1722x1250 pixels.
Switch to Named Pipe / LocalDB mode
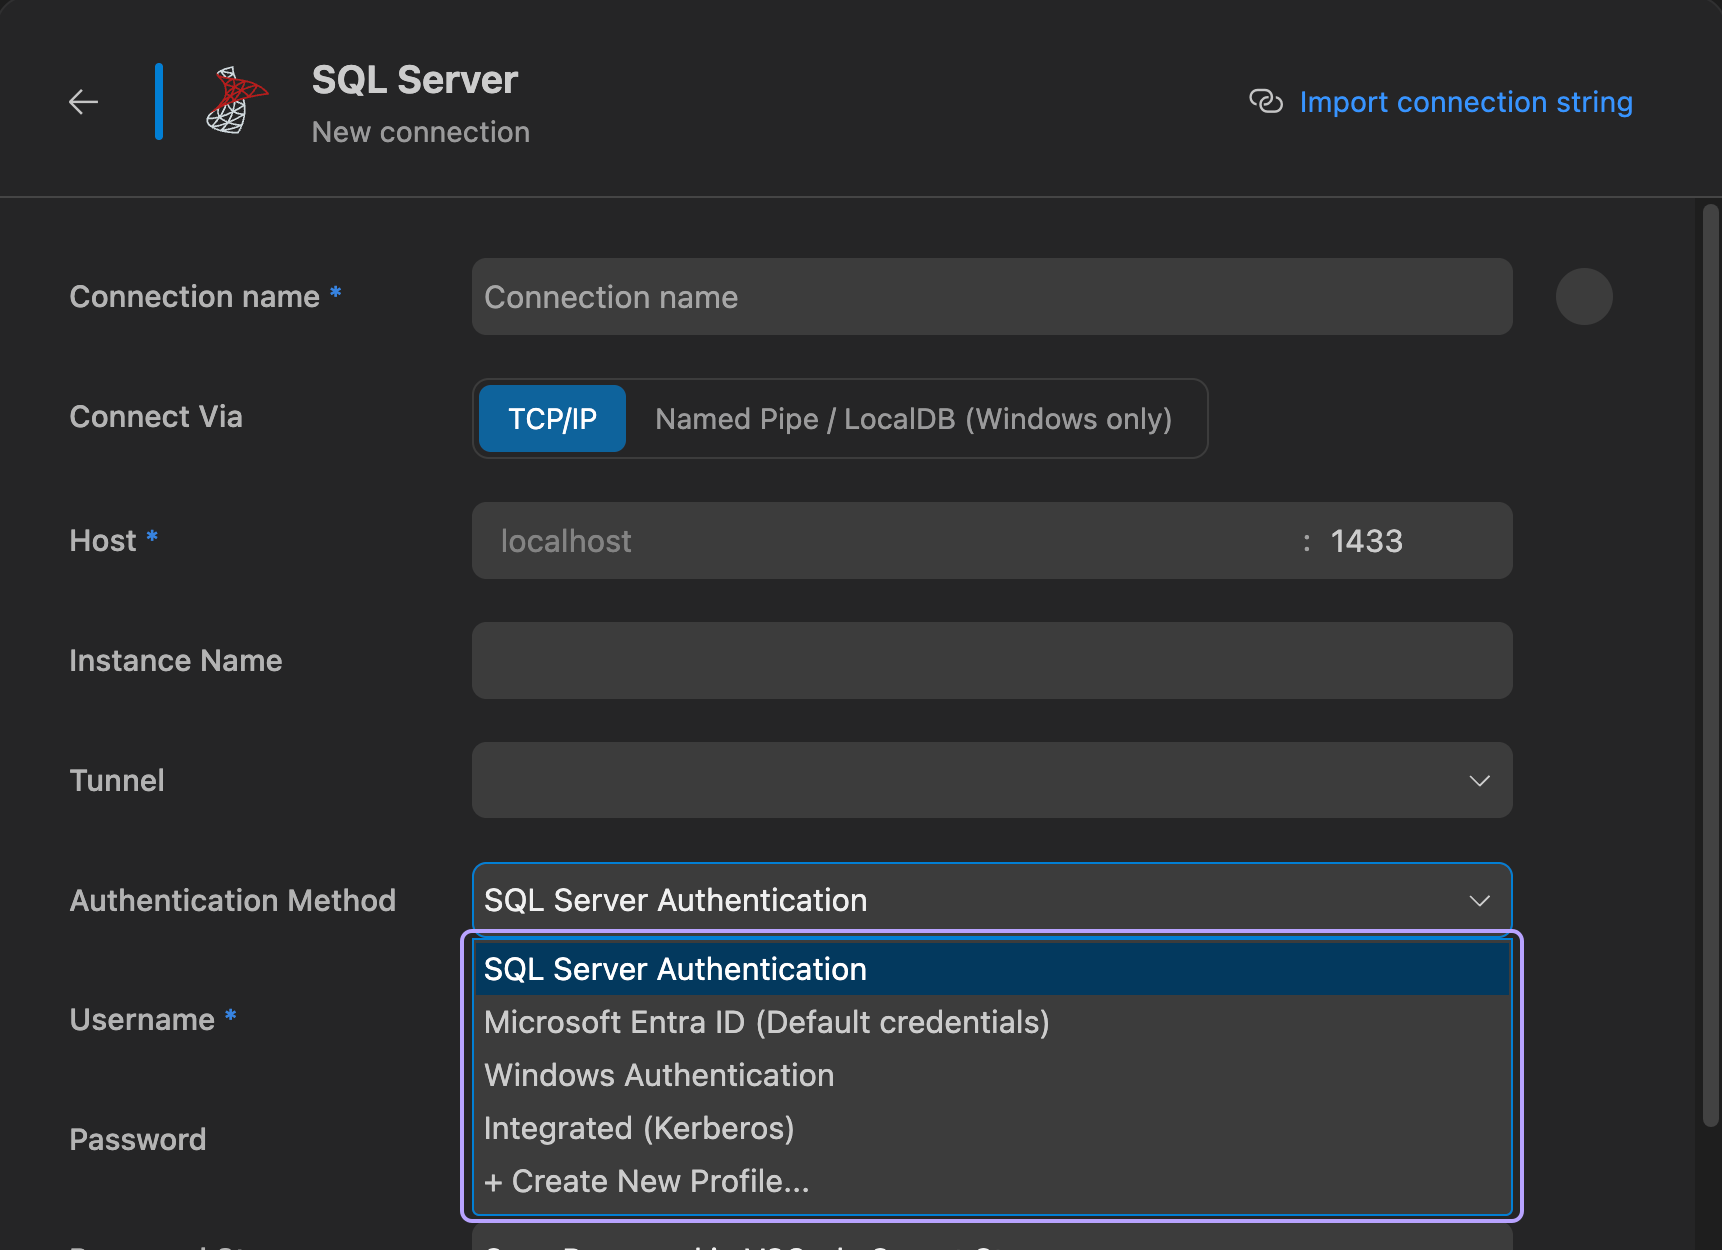click(x=913, y=419)
